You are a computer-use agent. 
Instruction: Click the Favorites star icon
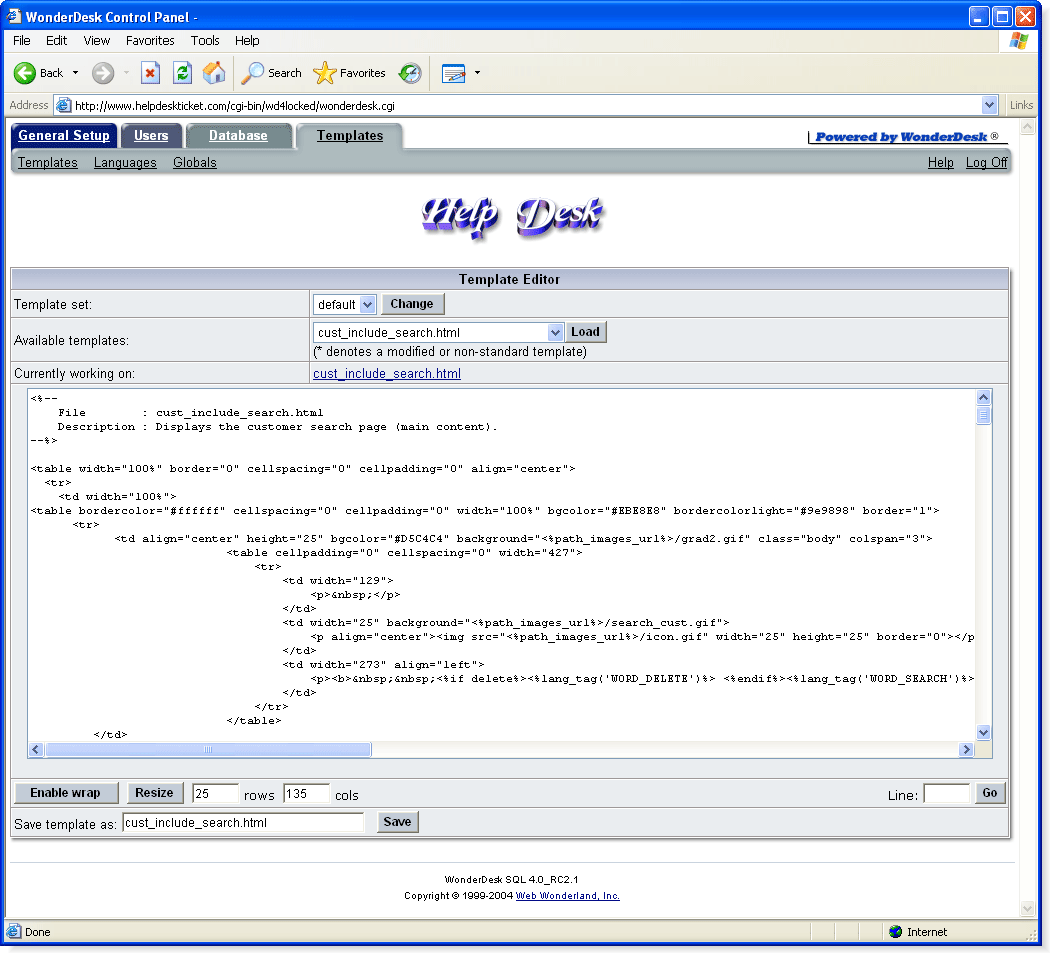point(325,73)
